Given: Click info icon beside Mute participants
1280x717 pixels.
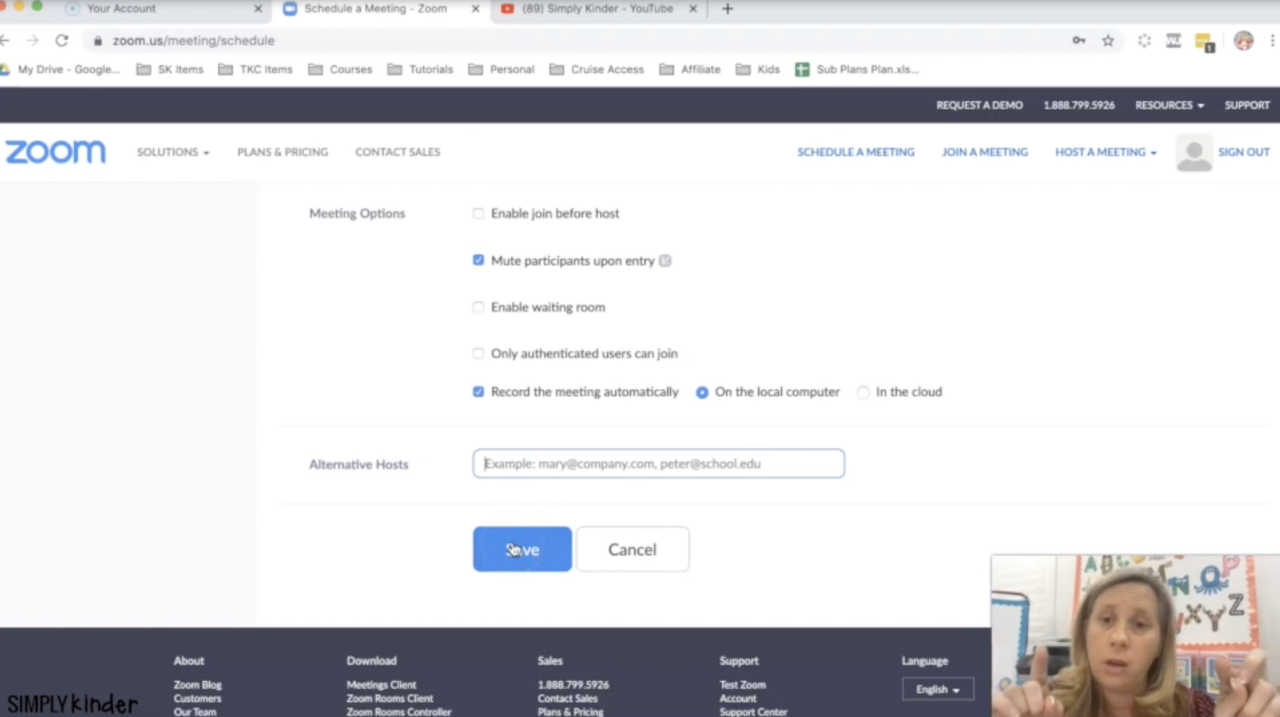Looking at the screenshot, I should (x=665, y=261).
